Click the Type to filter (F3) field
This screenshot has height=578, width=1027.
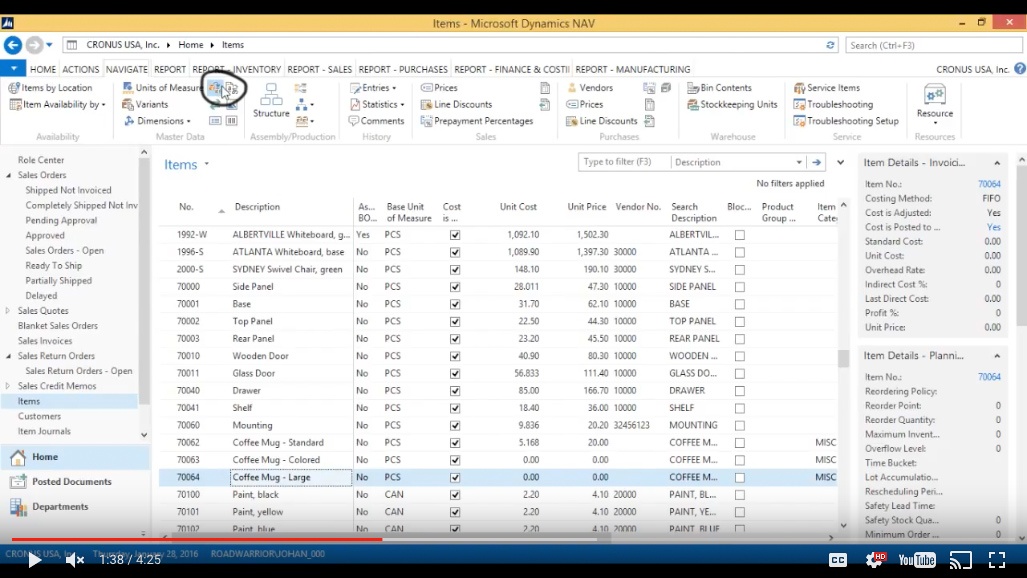624,162
